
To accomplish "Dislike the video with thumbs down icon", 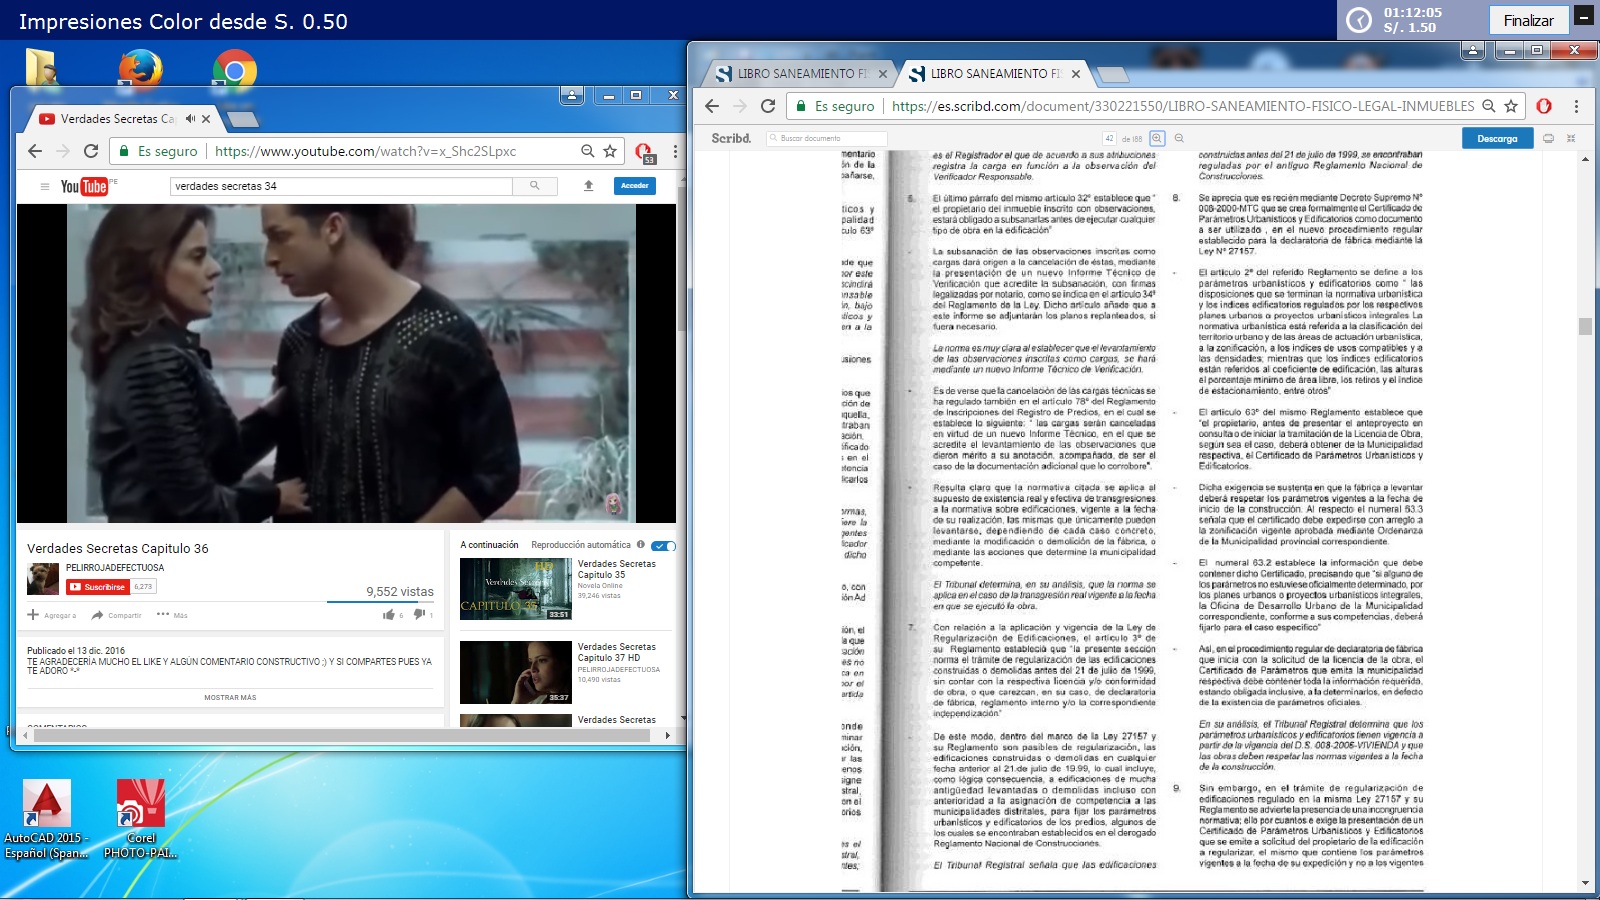I will tap(419, 615).
